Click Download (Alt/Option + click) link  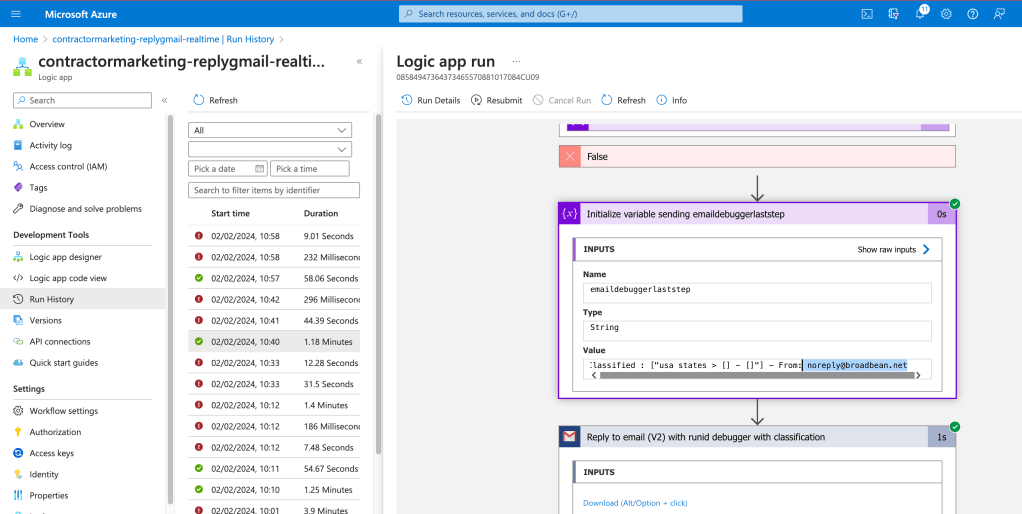point(635,503)
